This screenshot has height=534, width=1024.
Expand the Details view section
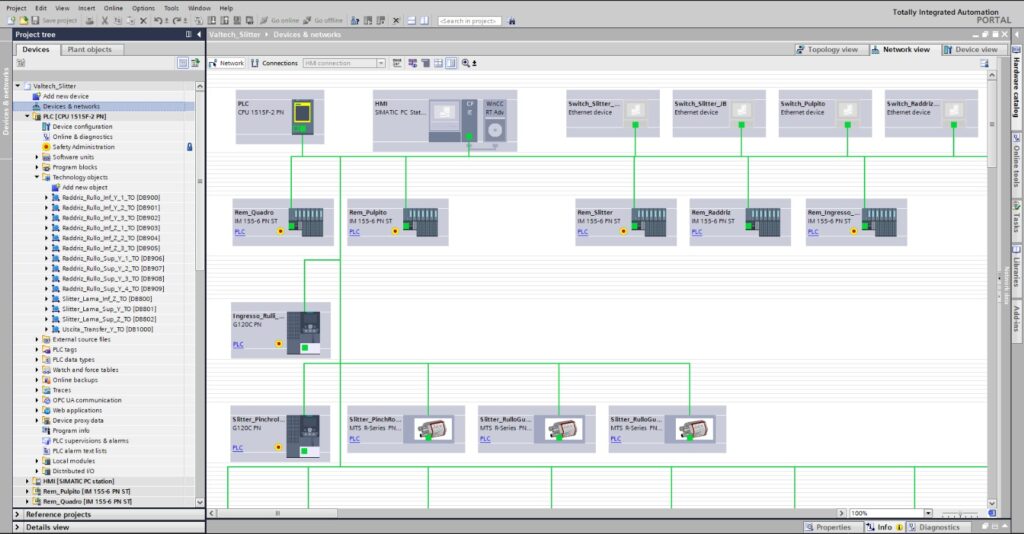point(18,527)
